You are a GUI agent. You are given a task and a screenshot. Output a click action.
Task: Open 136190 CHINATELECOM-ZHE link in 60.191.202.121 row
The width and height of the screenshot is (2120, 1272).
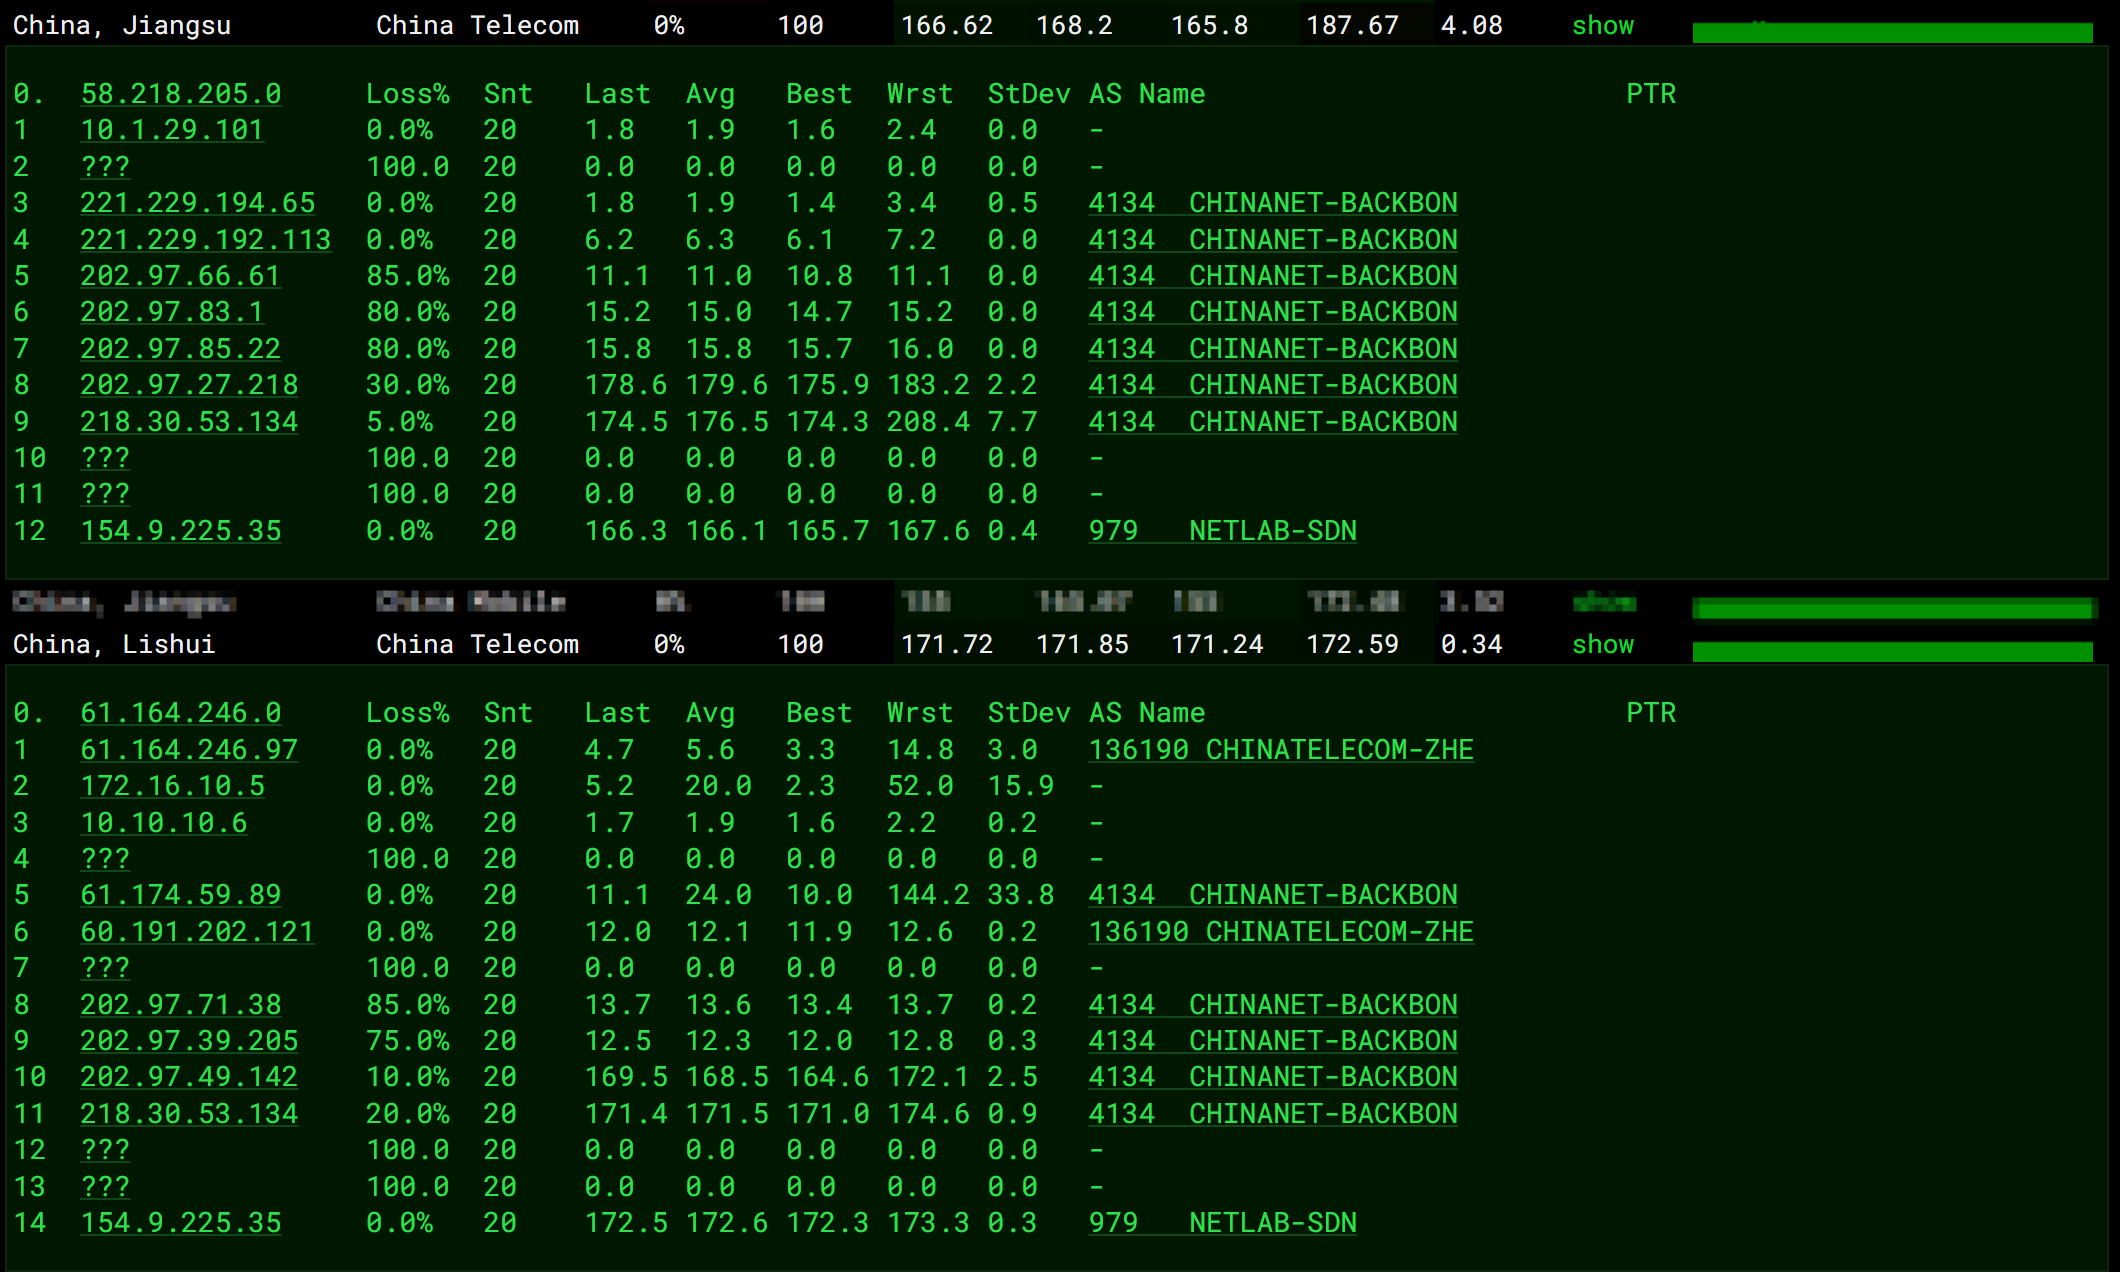point(1281,932)
